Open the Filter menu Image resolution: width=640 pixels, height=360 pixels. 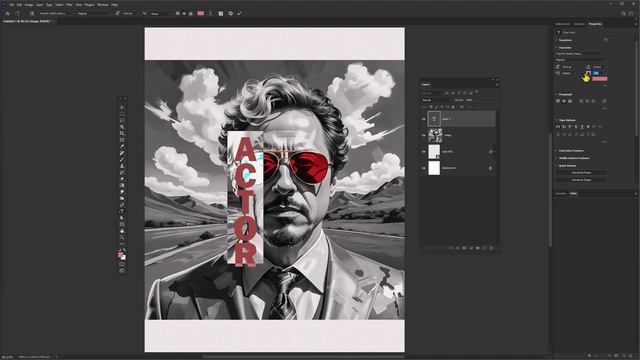coord(69,5)
